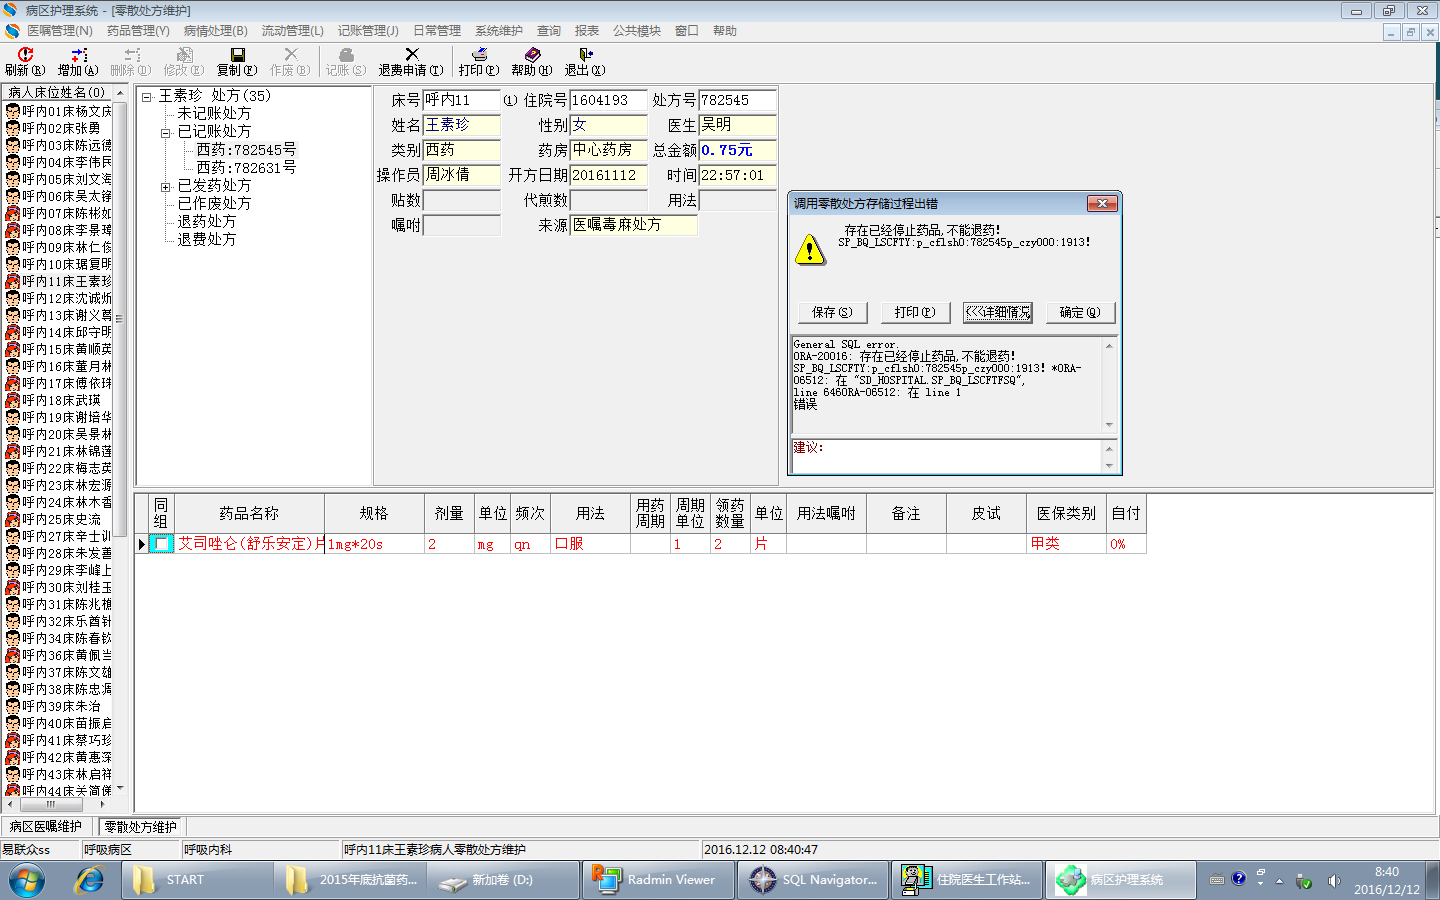Open the 记账管理(J) menu
The width and height of the screenshot is (1440, 900).
(x=368, y=31)
